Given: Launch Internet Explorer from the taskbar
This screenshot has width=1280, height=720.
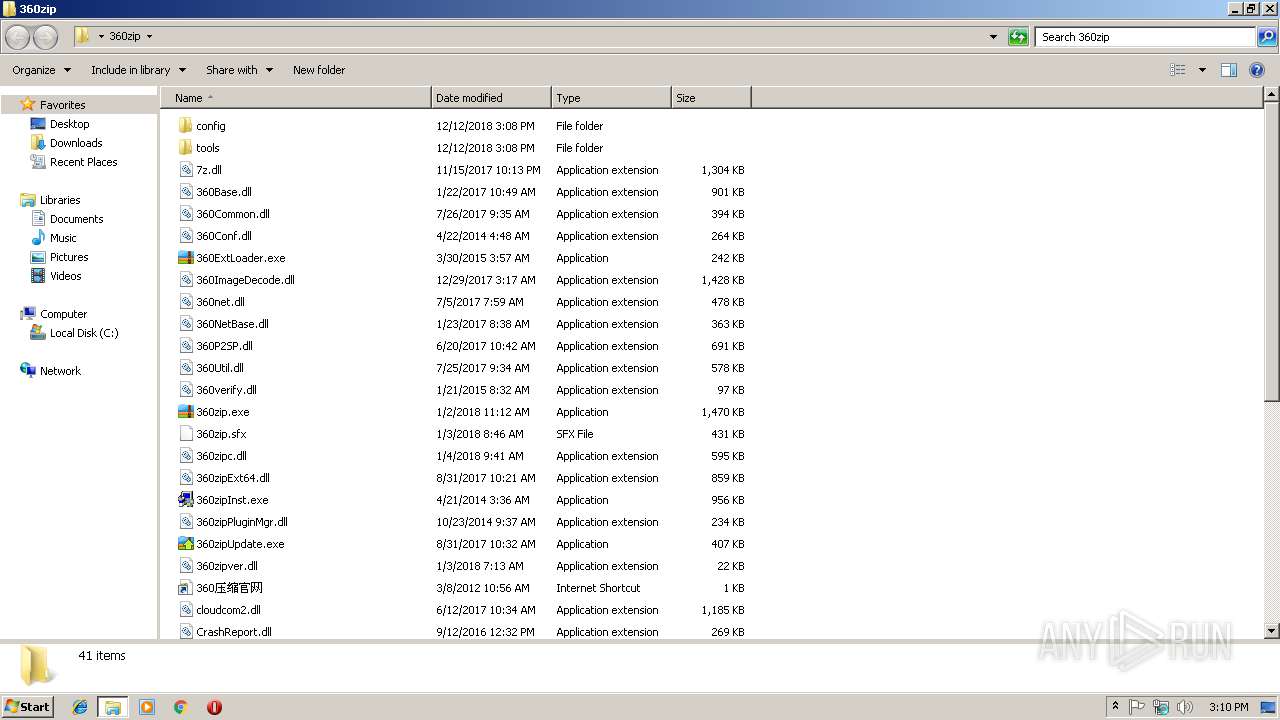Looking at the screenshot, I should point(80,707).
